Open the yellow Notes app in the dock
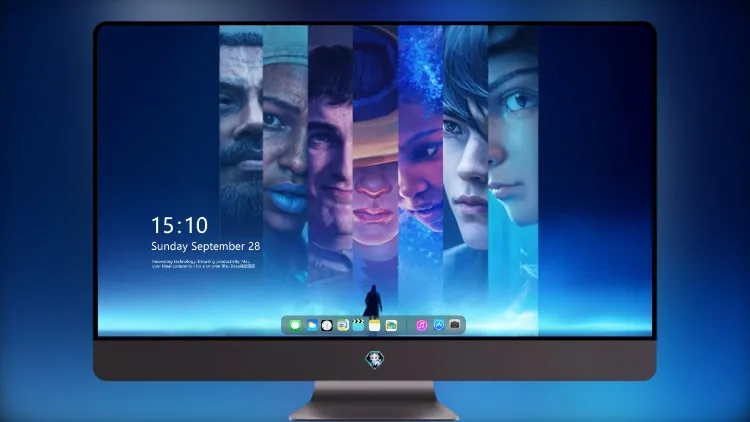Viewport: 750px width, 422px height. tap(375, 325)
